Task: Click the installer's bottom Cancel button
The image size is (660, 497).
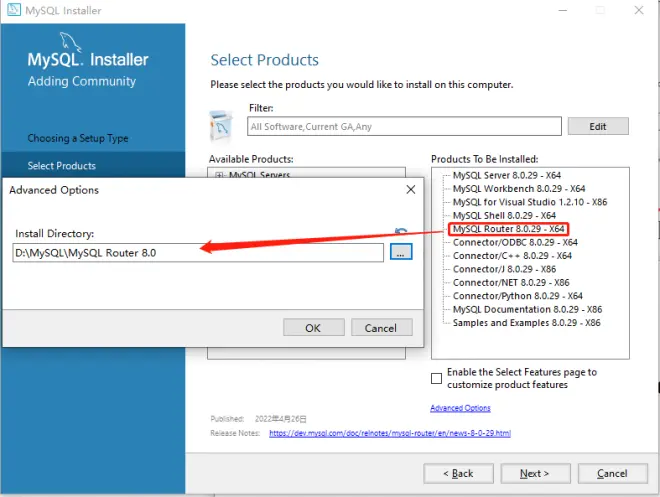Action: click(x=612, y=473)
